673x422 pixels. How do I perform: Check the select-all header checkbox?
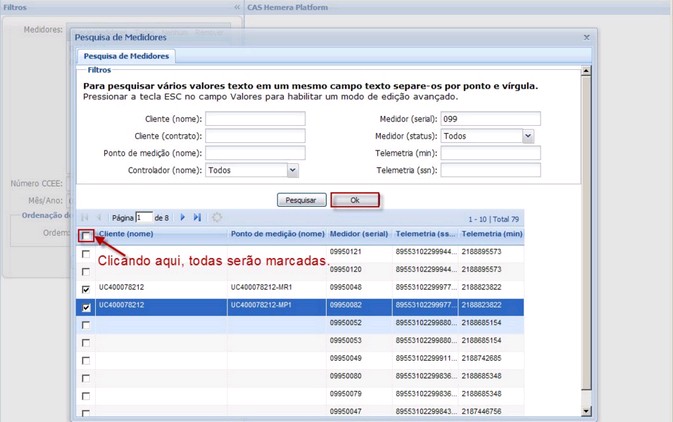87,236
